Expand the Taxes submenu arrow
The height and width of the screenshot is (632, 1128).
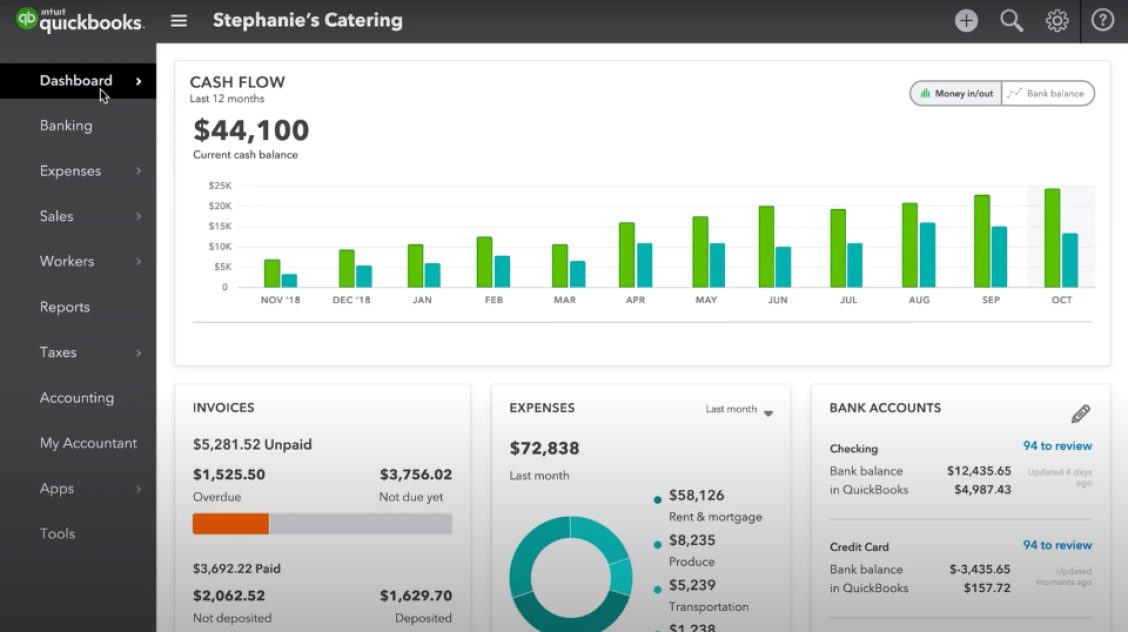click(139, 352)
